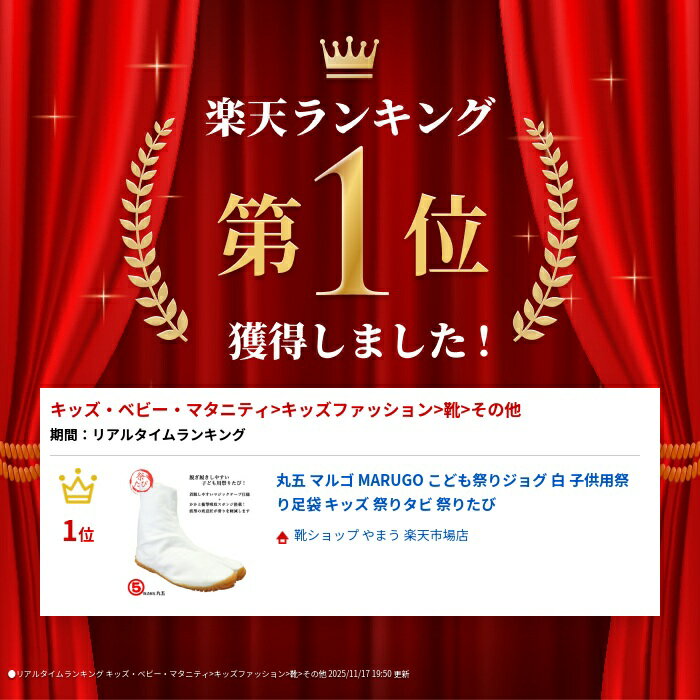Click the left curtain's golden rope tie

(x=20, y=462)
